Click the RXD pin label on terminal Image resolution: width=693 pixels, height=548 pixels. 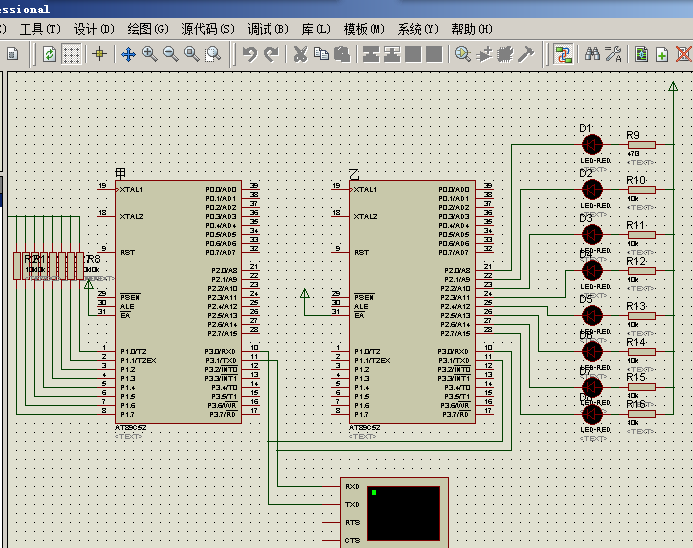pos(352,487)
